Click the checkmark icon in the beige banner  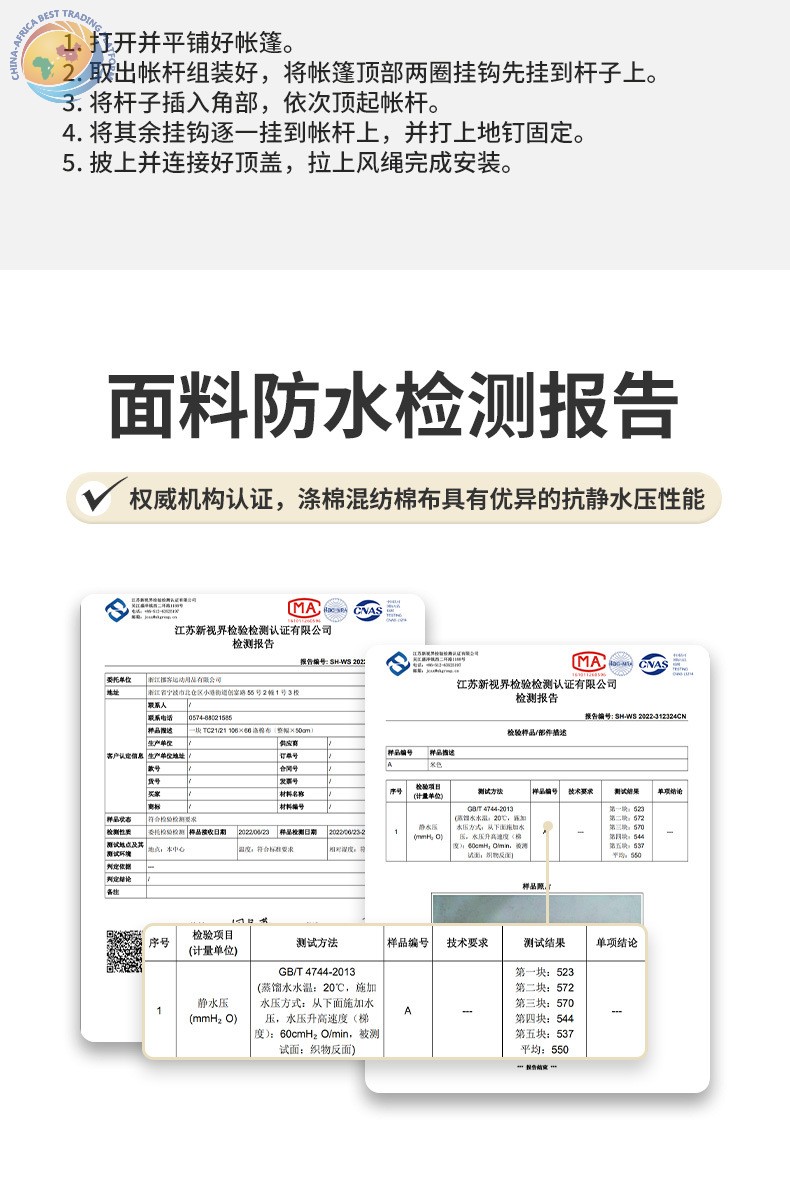pyautogui.click(x=101, y=497)
